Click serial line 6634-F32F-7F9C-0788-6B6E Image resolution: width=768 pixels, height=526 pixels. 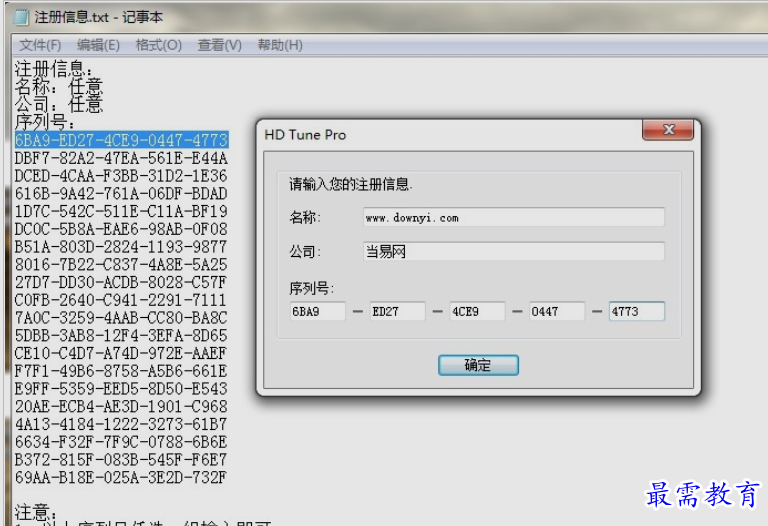click(x=121, y=442)
